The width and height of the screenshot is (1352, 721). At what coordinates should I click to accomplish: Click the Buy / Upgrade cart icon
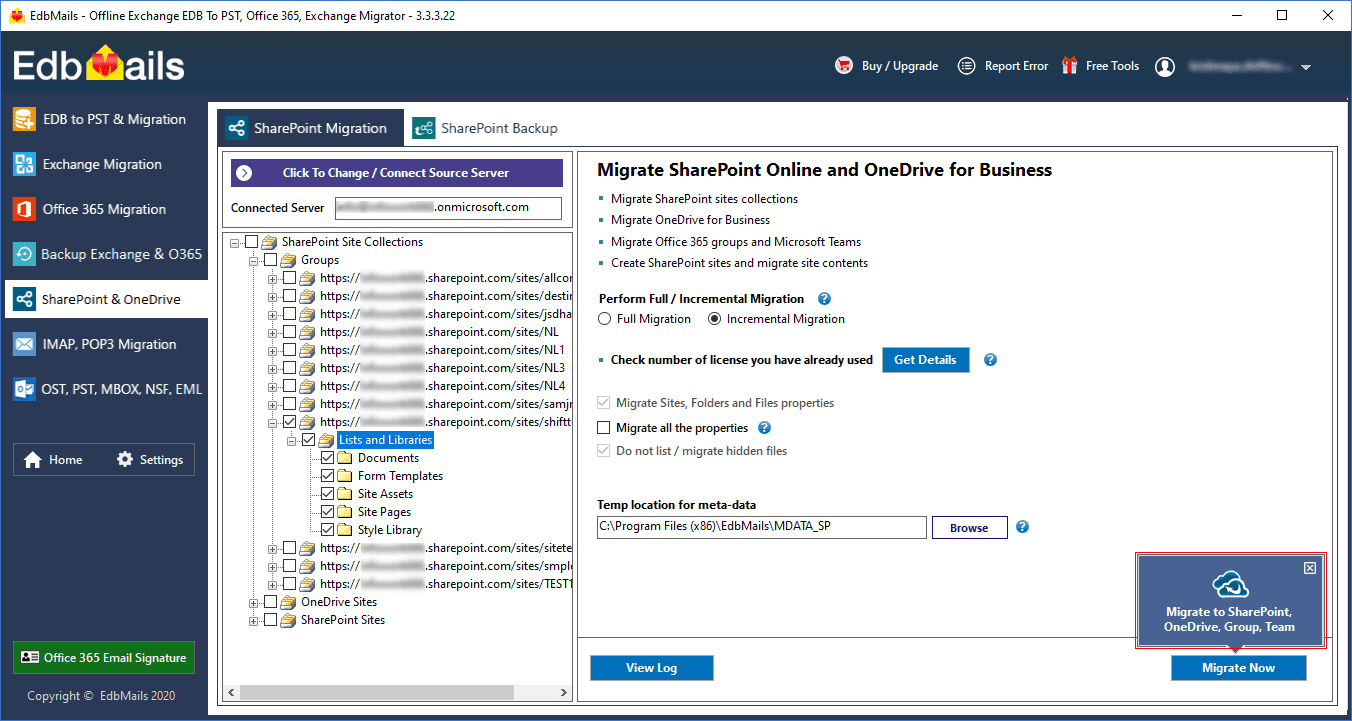tap(844, 66)
